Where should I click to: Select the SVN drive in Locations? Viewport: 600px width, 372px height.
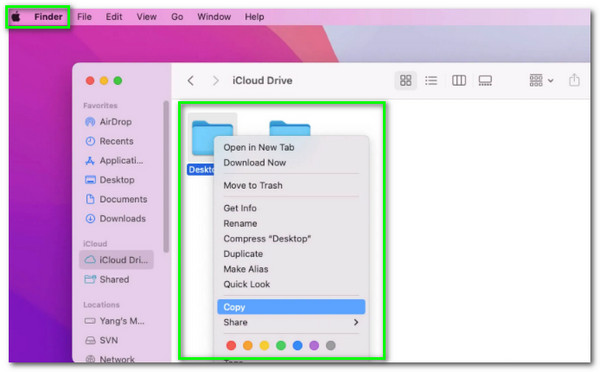(101, 340)
